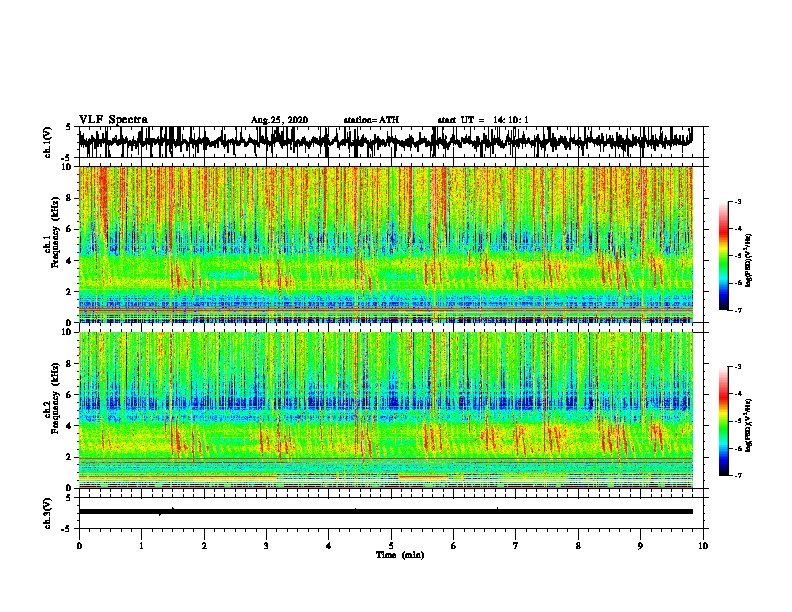Click time axis tick label '4'
This screenshot has width=792, height=612.
pyautogui.click(x=329, y=546)
